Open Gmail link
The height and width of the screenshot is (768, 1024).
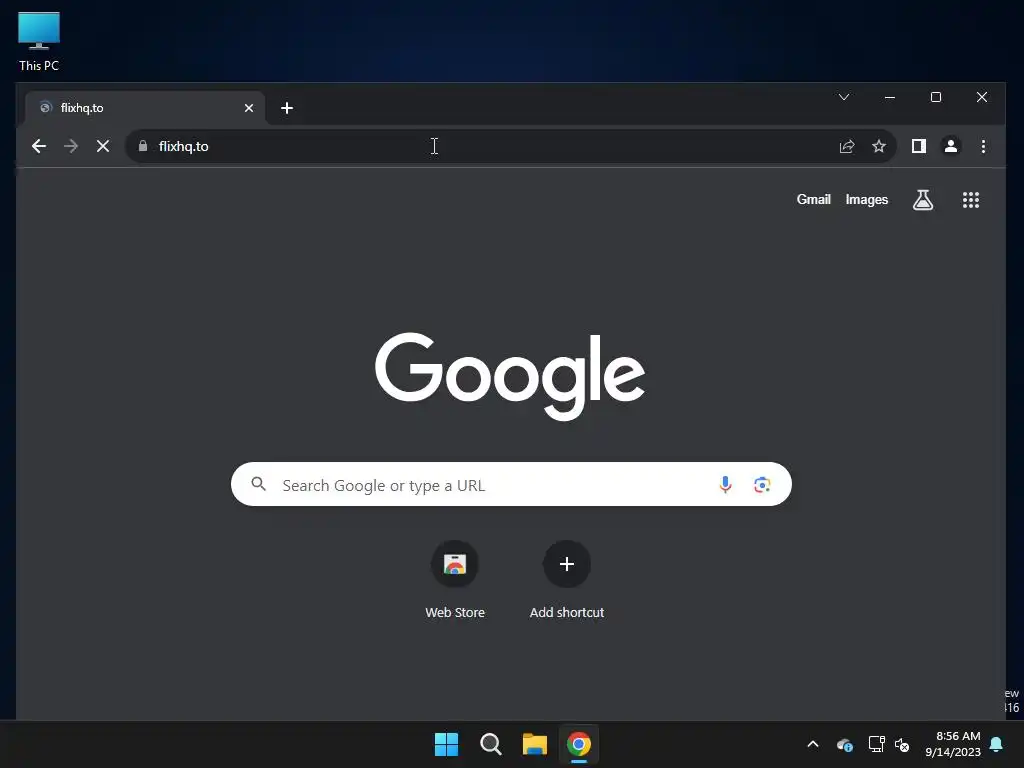pos(813,199)
